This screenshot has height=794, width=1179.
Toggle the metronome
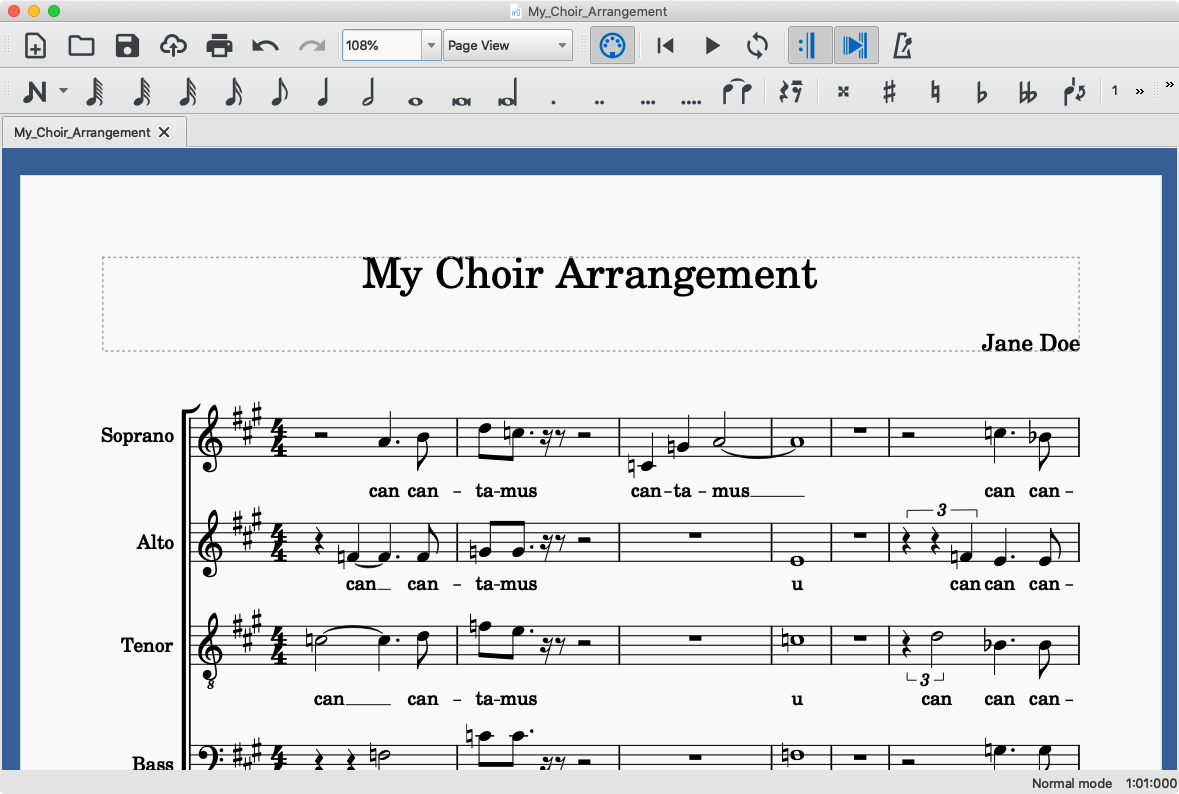pos(903,46)
